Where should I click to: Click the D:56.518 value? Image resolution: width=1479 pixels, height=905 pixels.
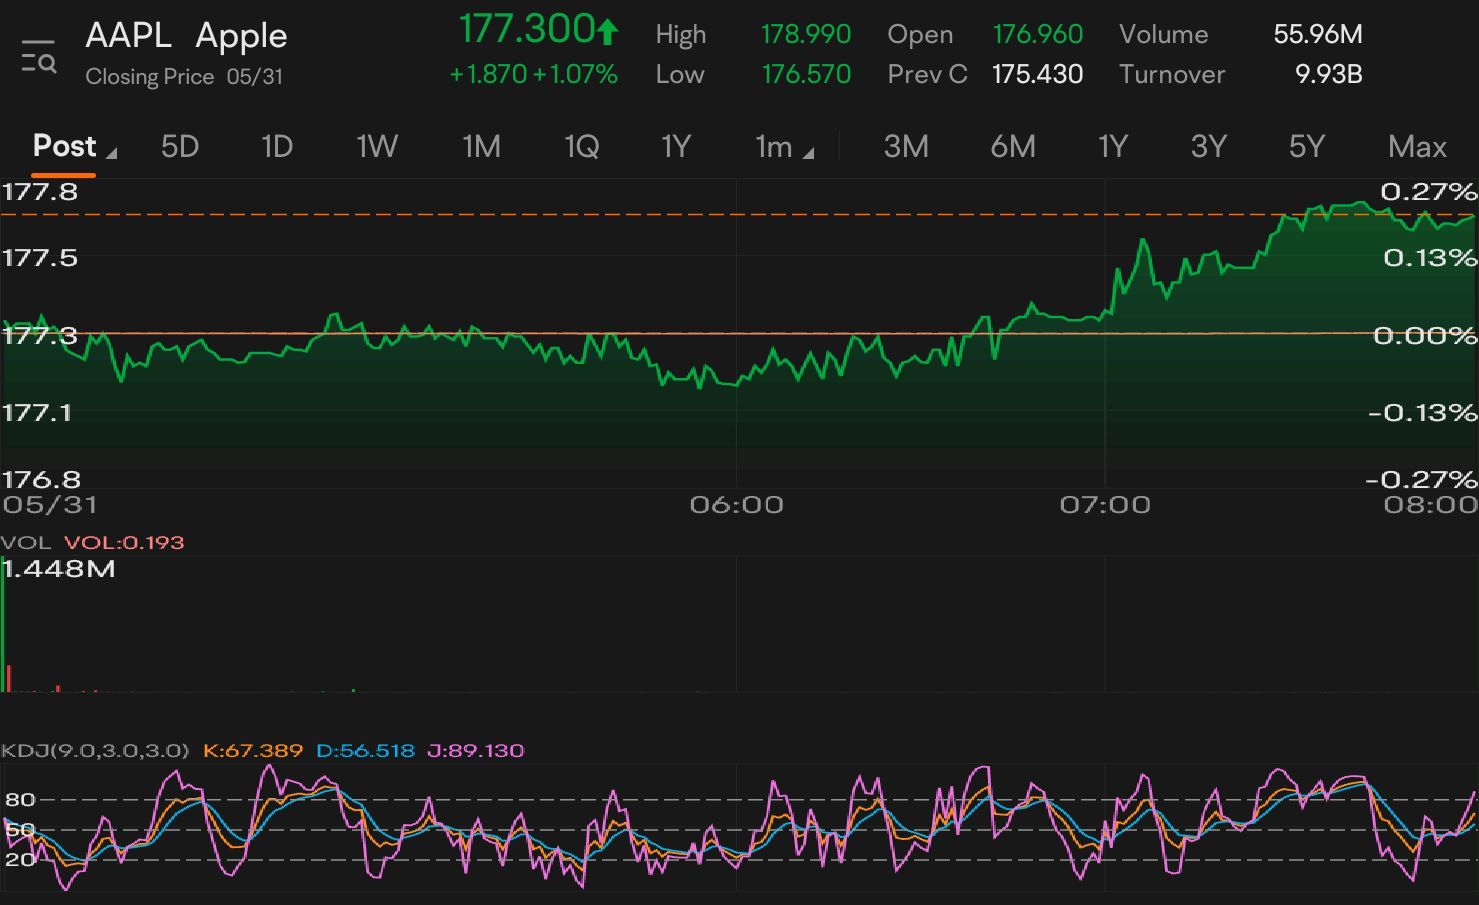coord(365,750)
